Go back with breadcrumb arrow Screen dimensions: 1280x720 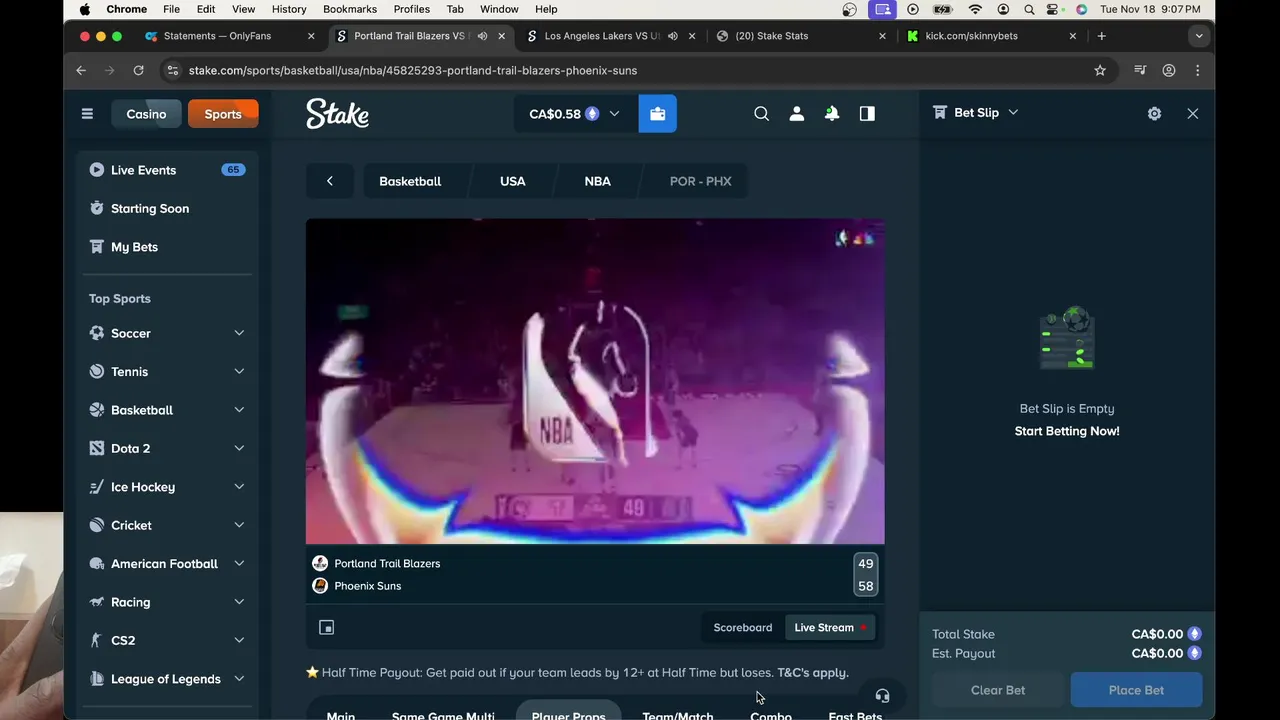pos(330,181)
